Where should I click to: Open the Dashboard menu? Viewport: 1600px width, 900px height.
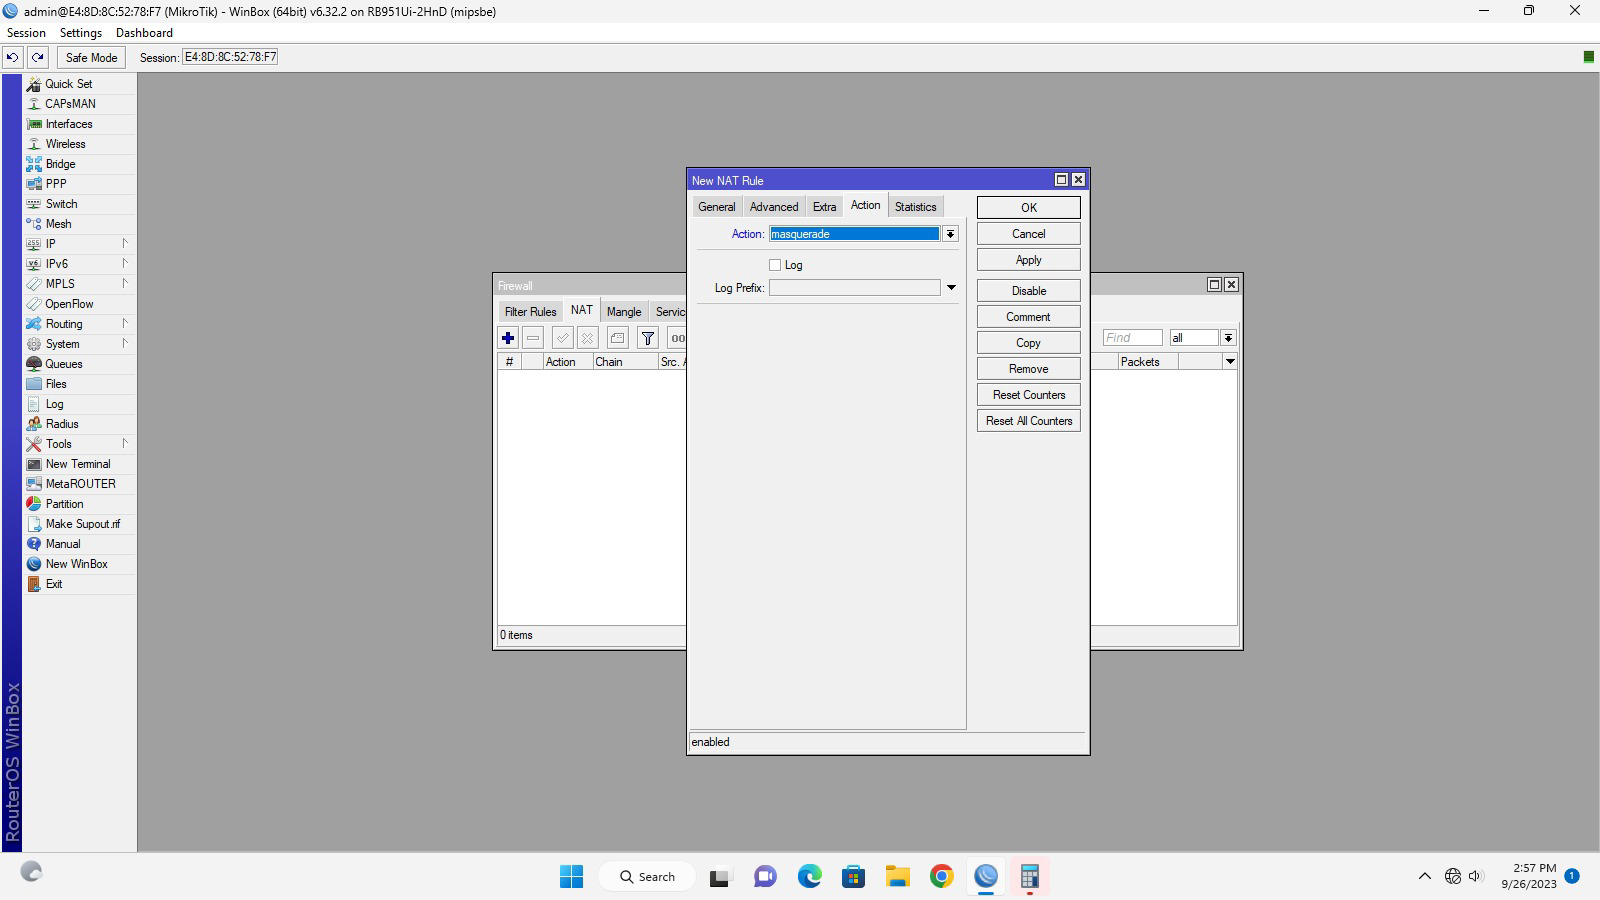pos(144,33)
